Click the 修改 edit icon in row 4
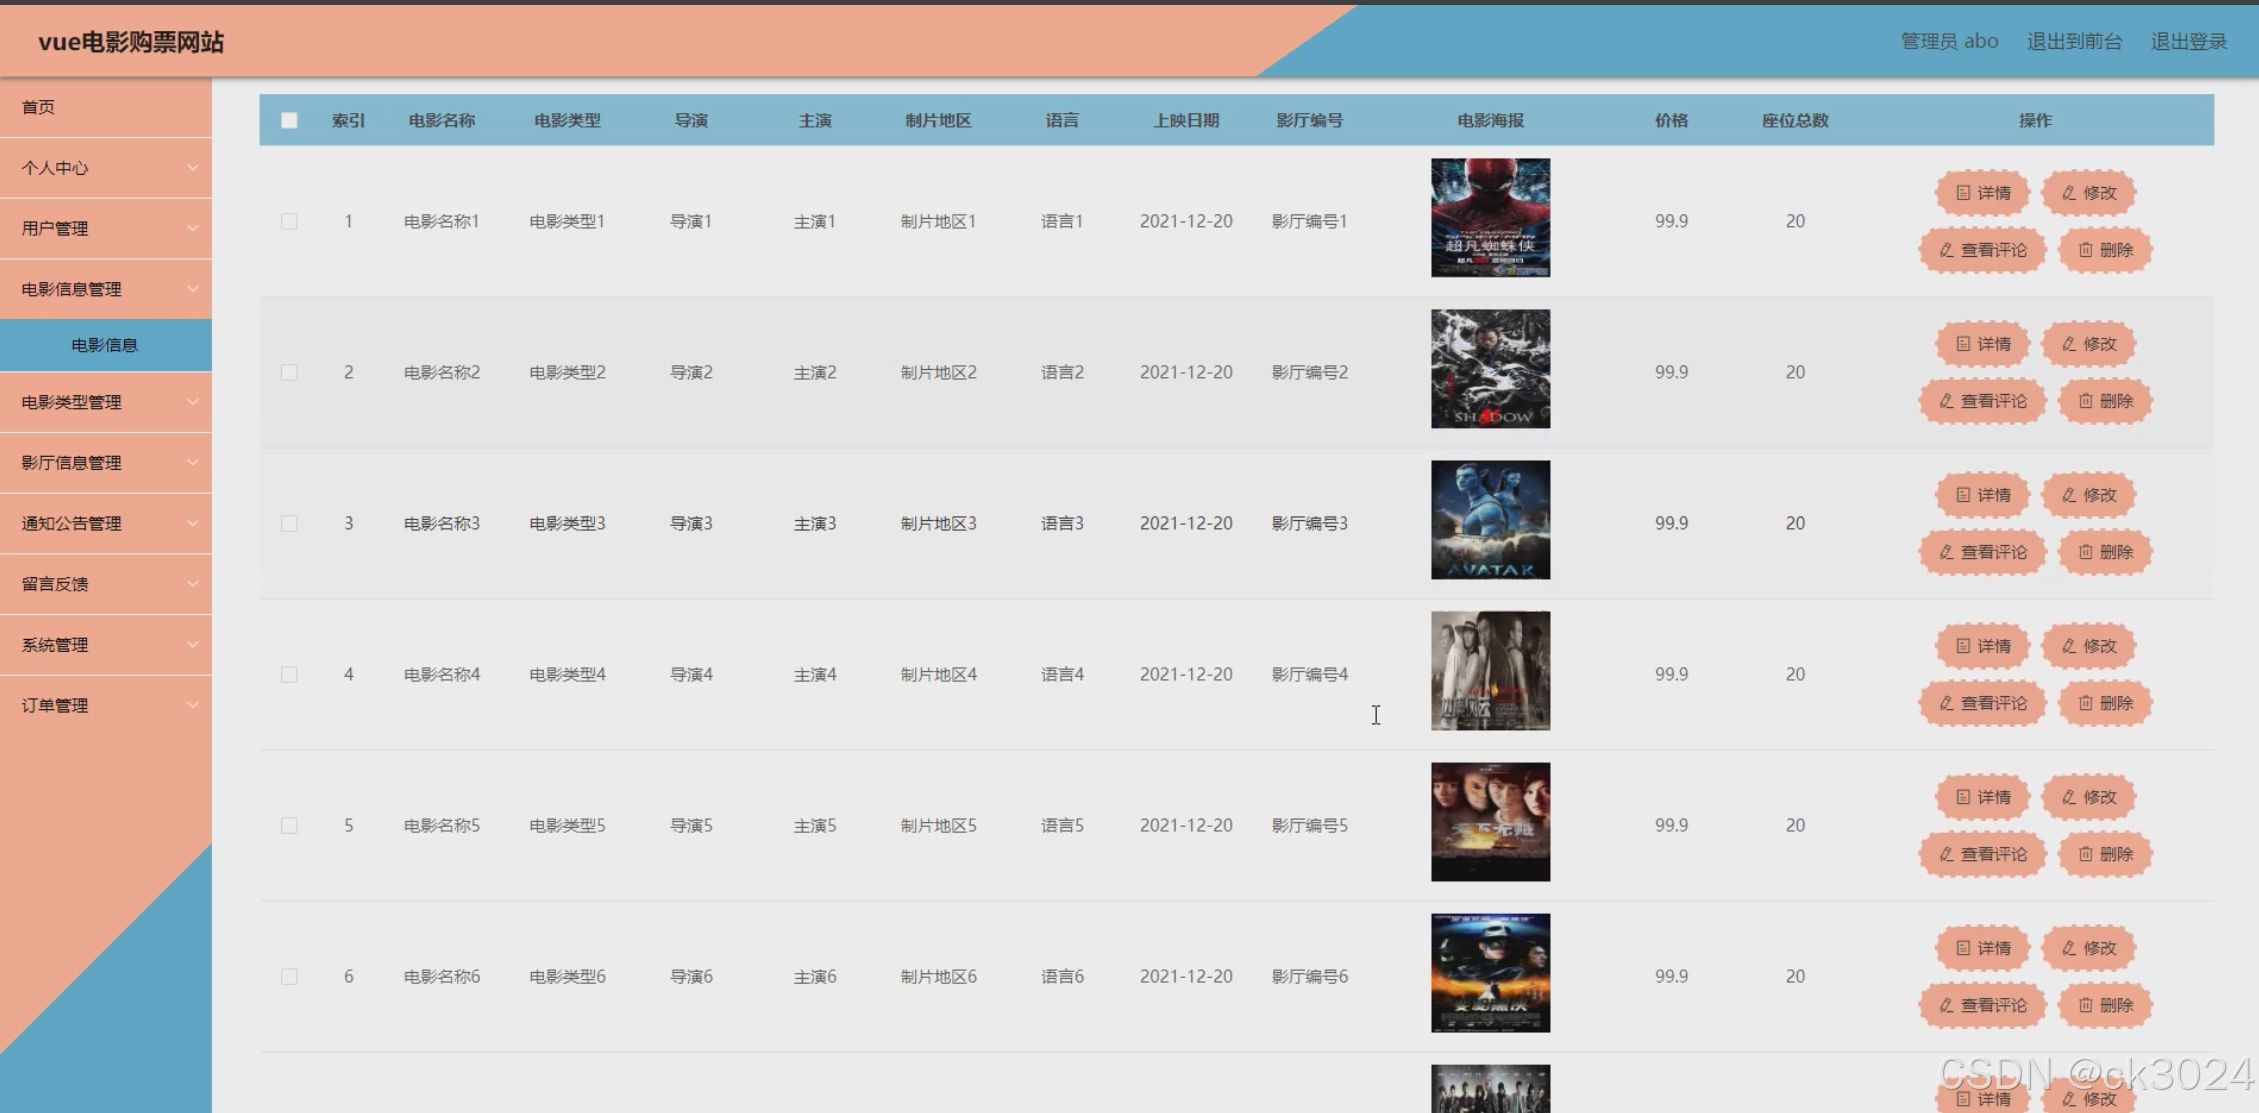 click(x=2069, y=646)
